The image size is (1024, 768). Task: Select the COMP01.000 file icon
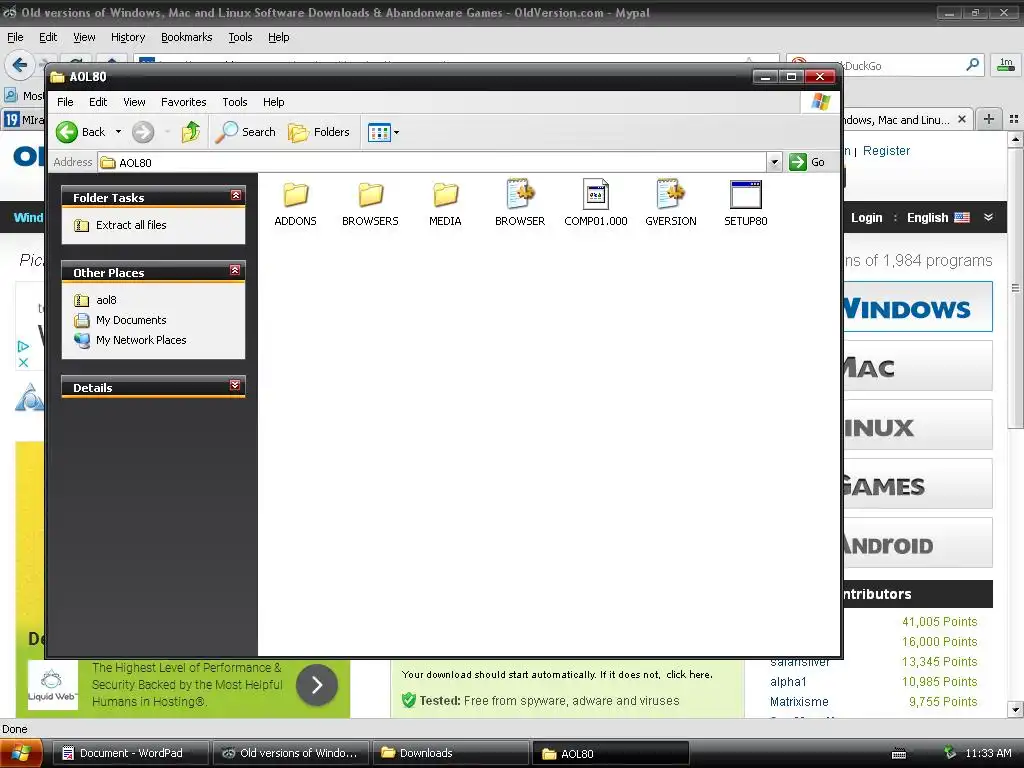[x=596, y=195]
